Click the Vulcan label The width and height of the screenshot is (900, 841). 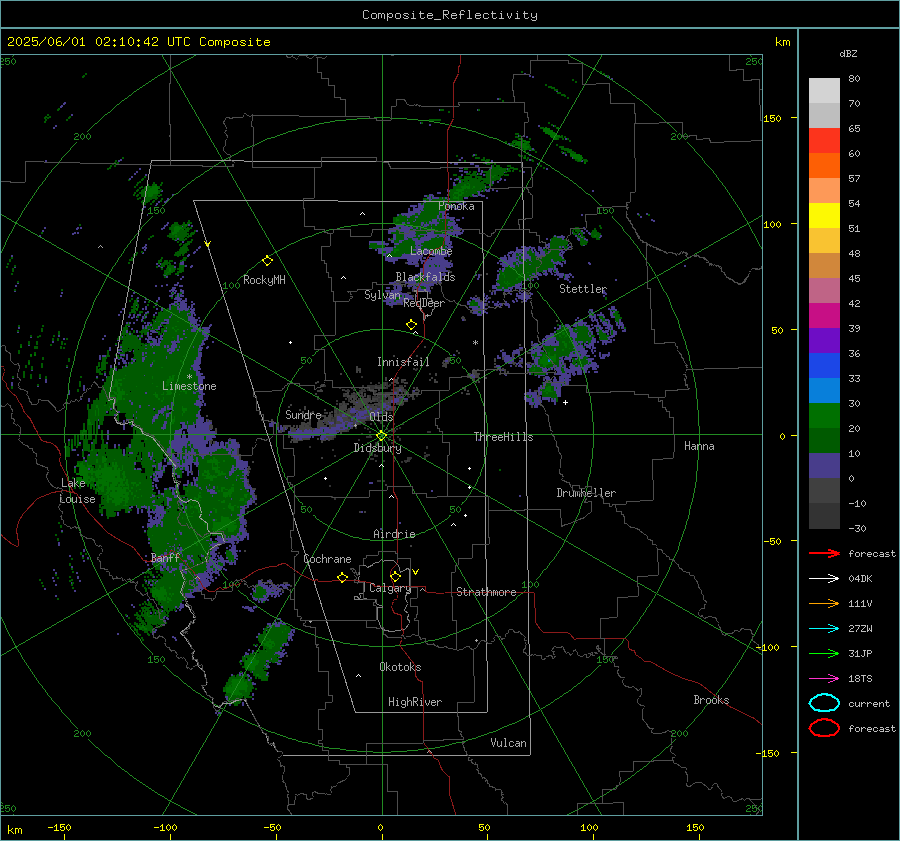(508, 743)
